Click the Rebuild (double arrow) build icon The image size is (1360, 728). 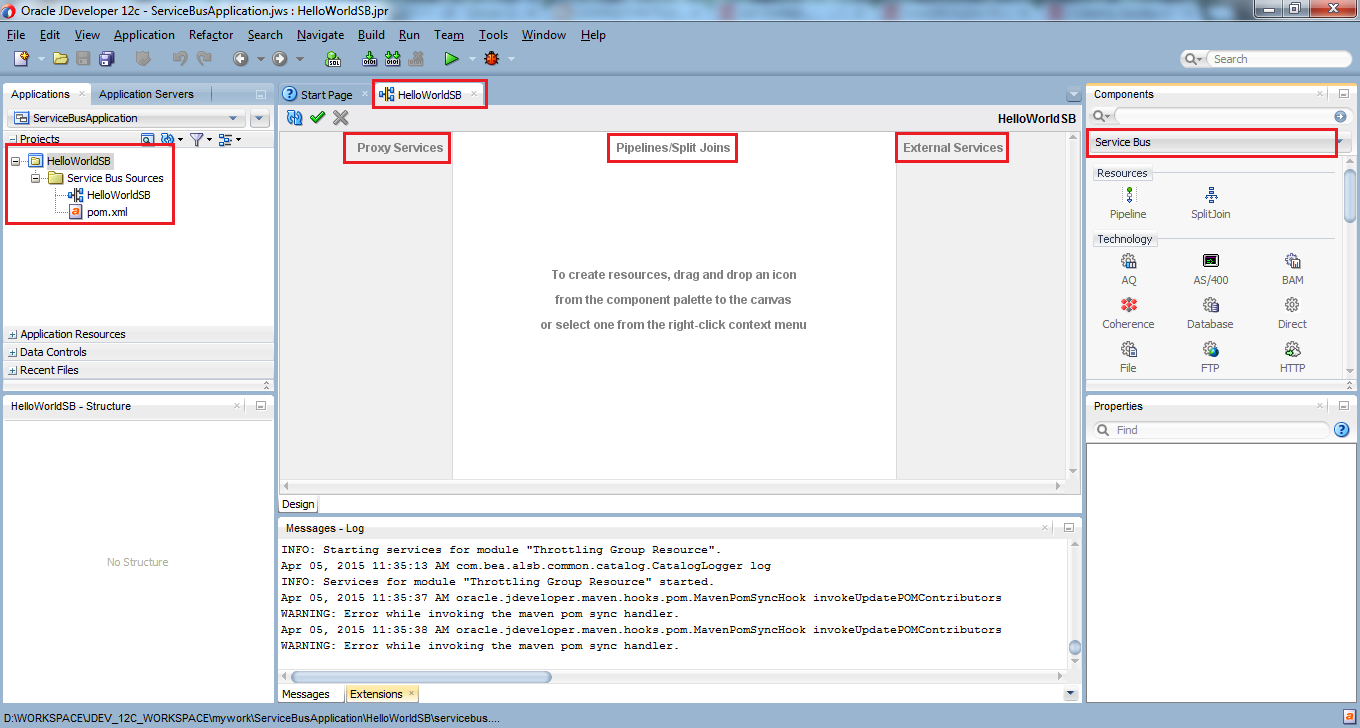393,59
